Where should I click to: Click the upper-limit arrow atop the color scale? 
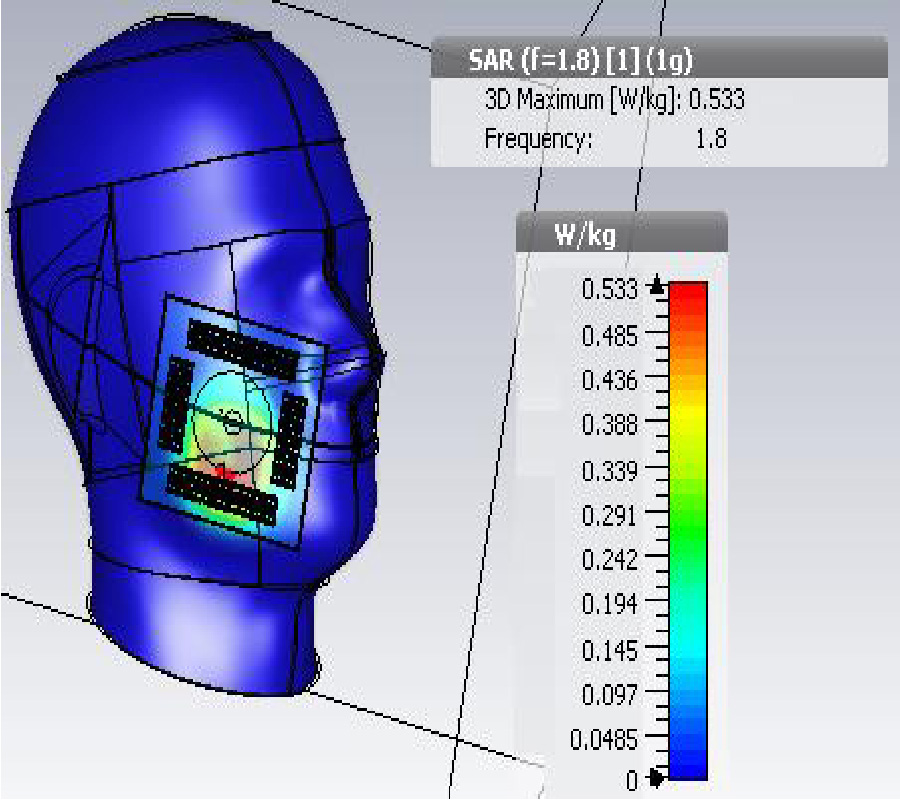(x=656, y=287)
